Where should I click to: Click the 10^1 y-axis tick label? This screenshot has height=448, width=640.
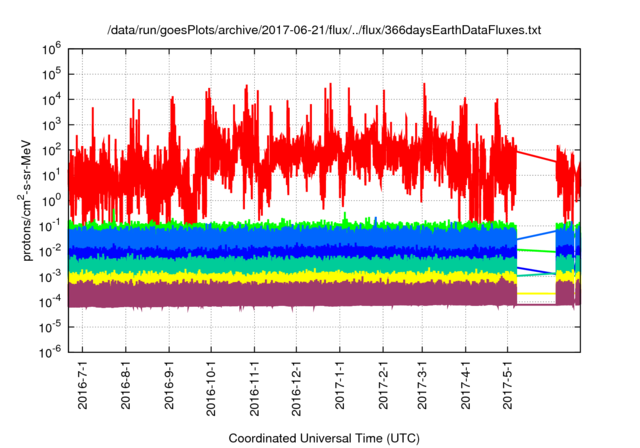[x=51, y=175]
